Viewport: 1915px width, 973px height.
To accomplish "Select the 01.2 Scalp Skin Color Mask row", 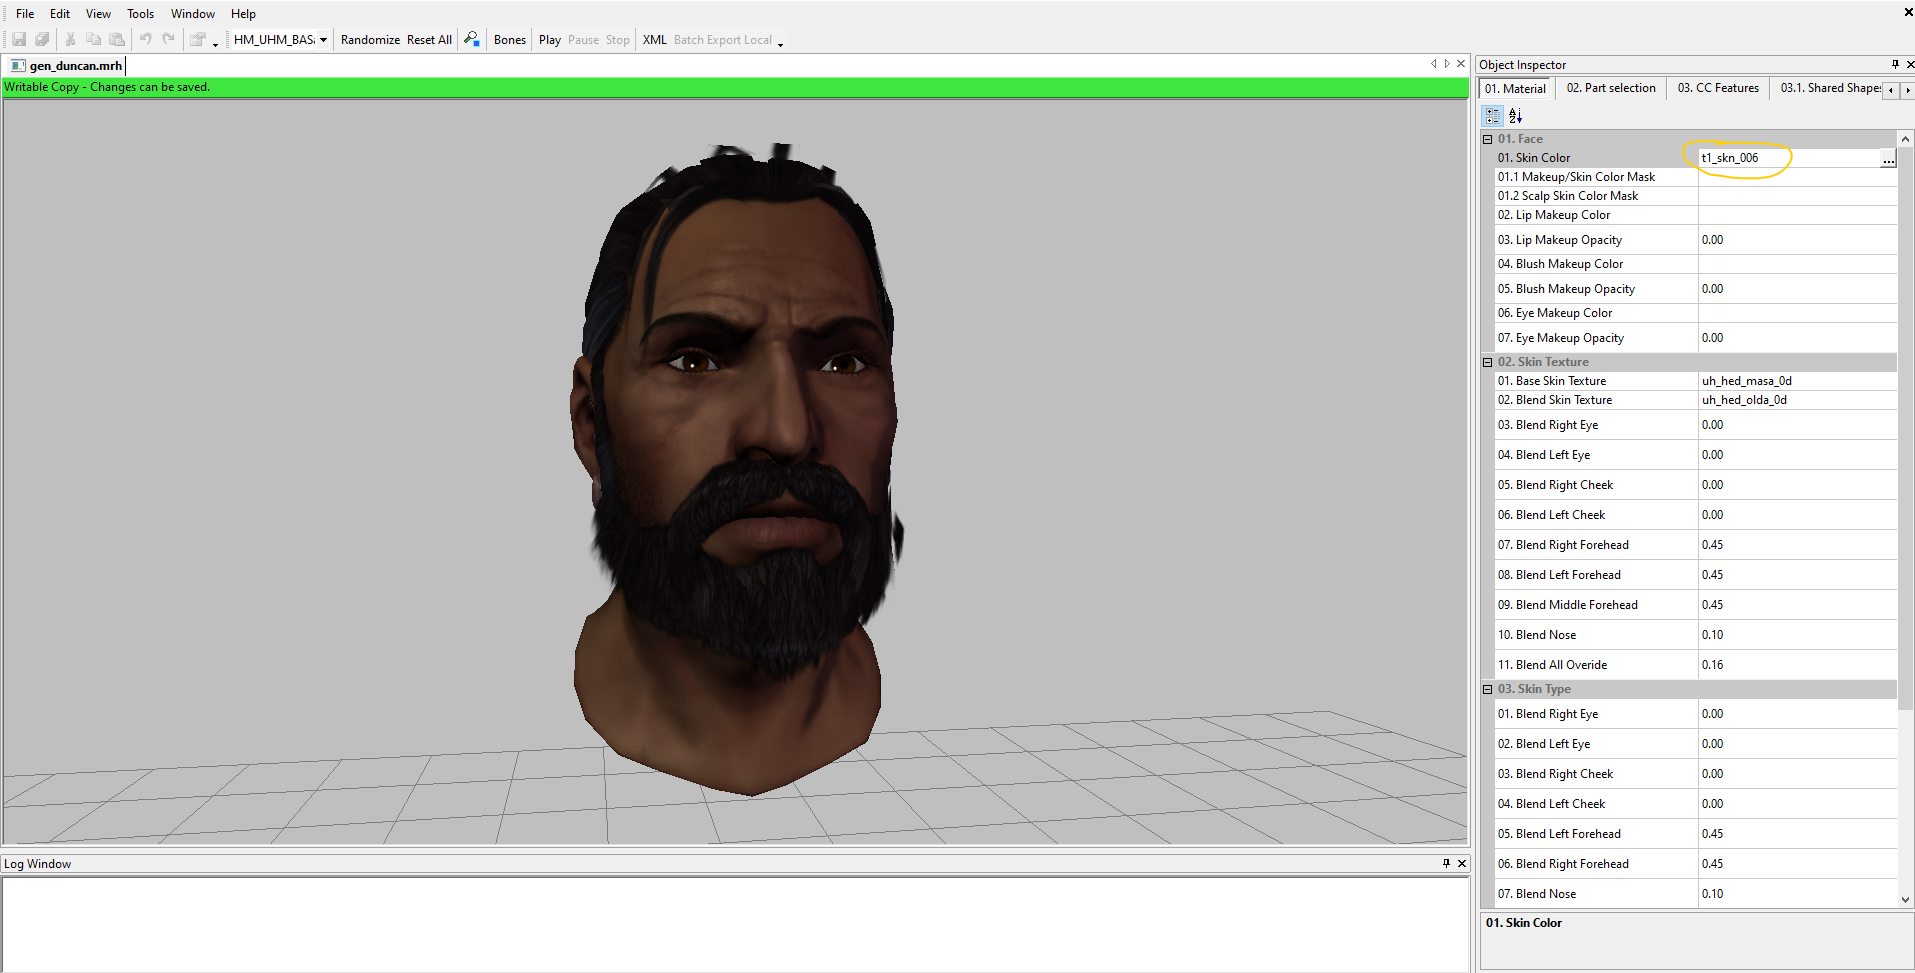I will (1695, 196).
